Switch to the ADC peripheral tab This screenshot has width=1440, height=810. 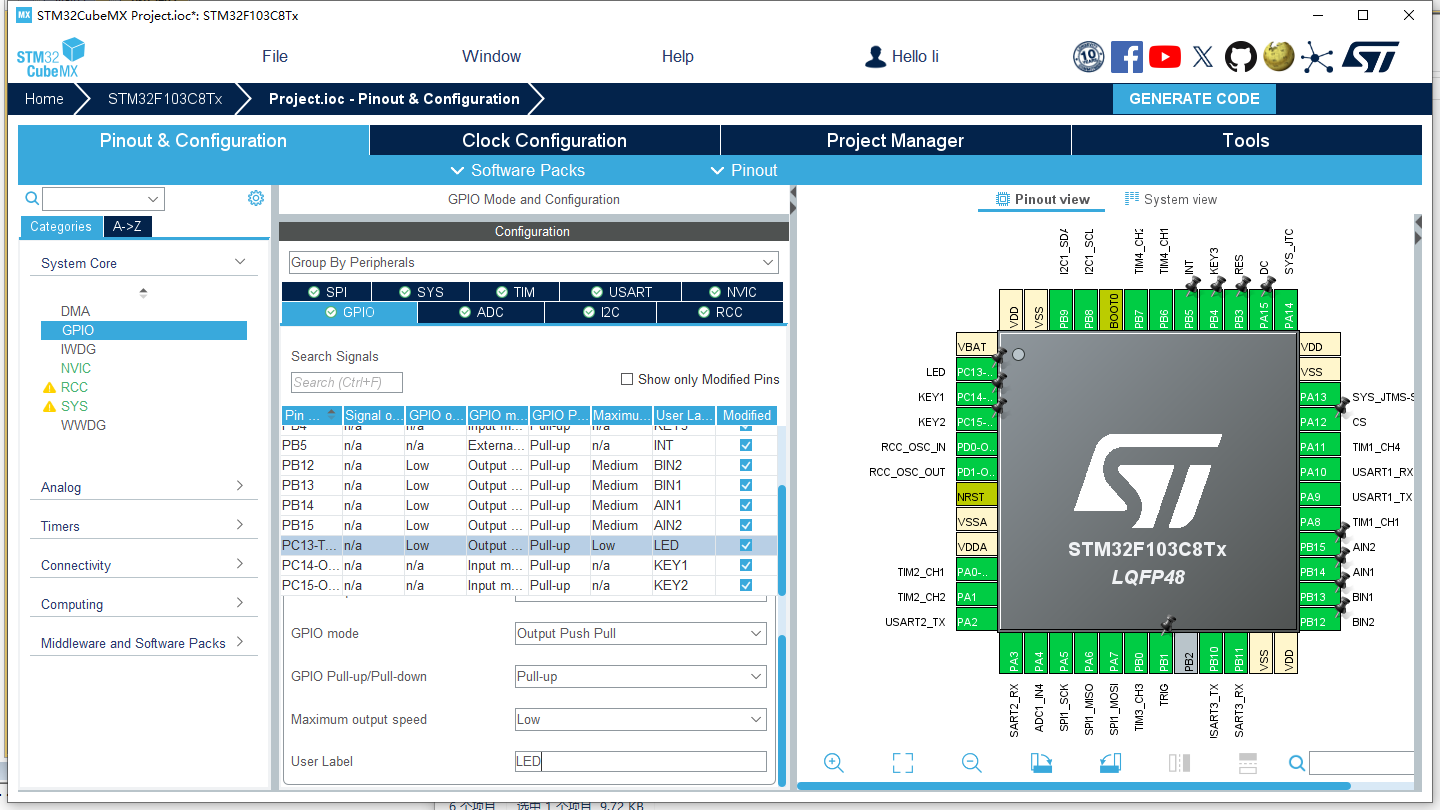pos(481,312)
